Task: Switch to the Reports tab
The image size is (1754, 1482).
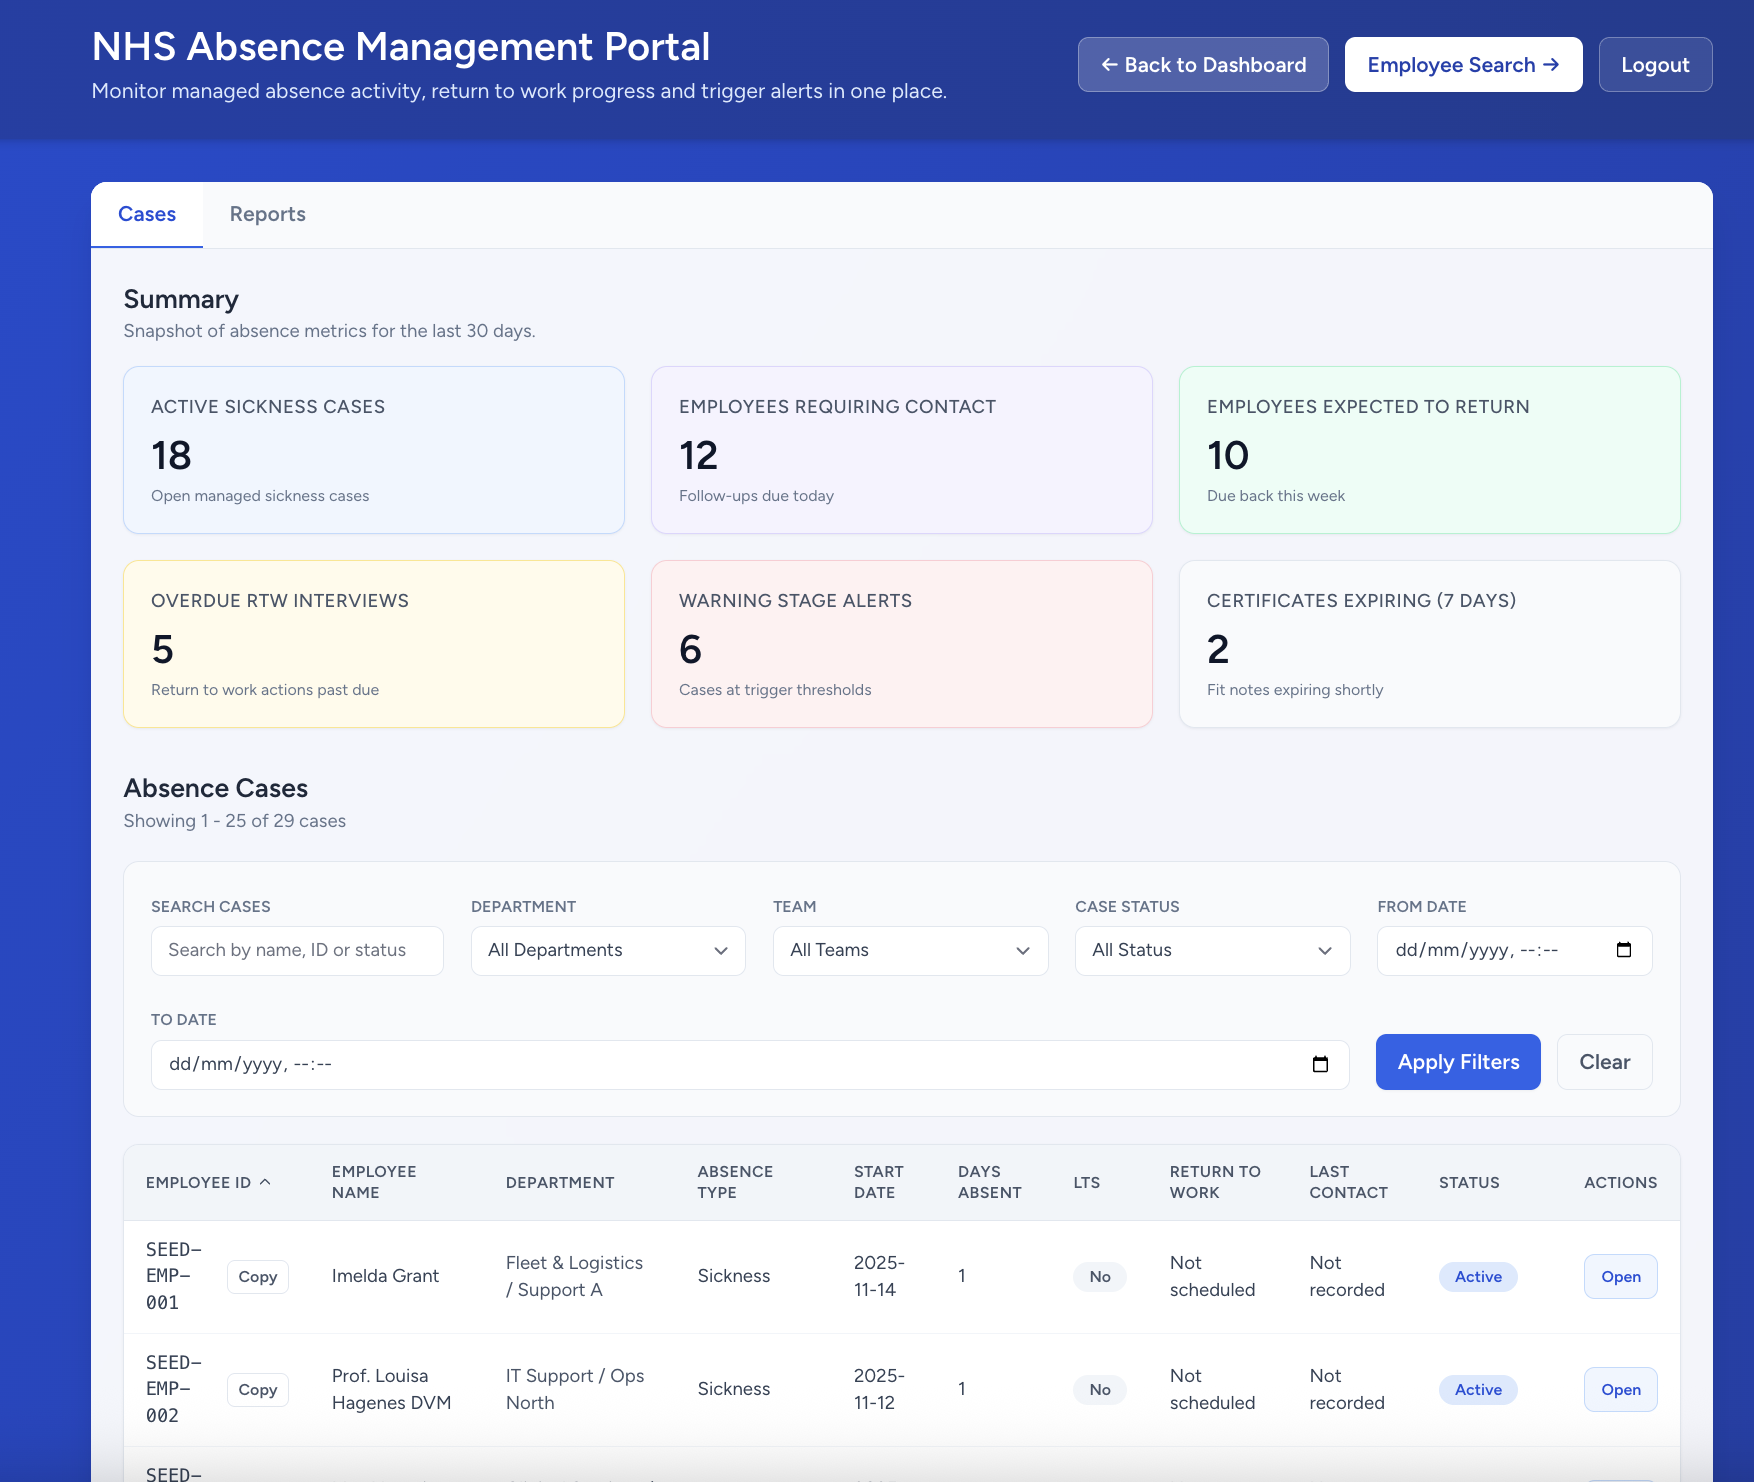Action: pyautogui.click(x=267, y=214)
